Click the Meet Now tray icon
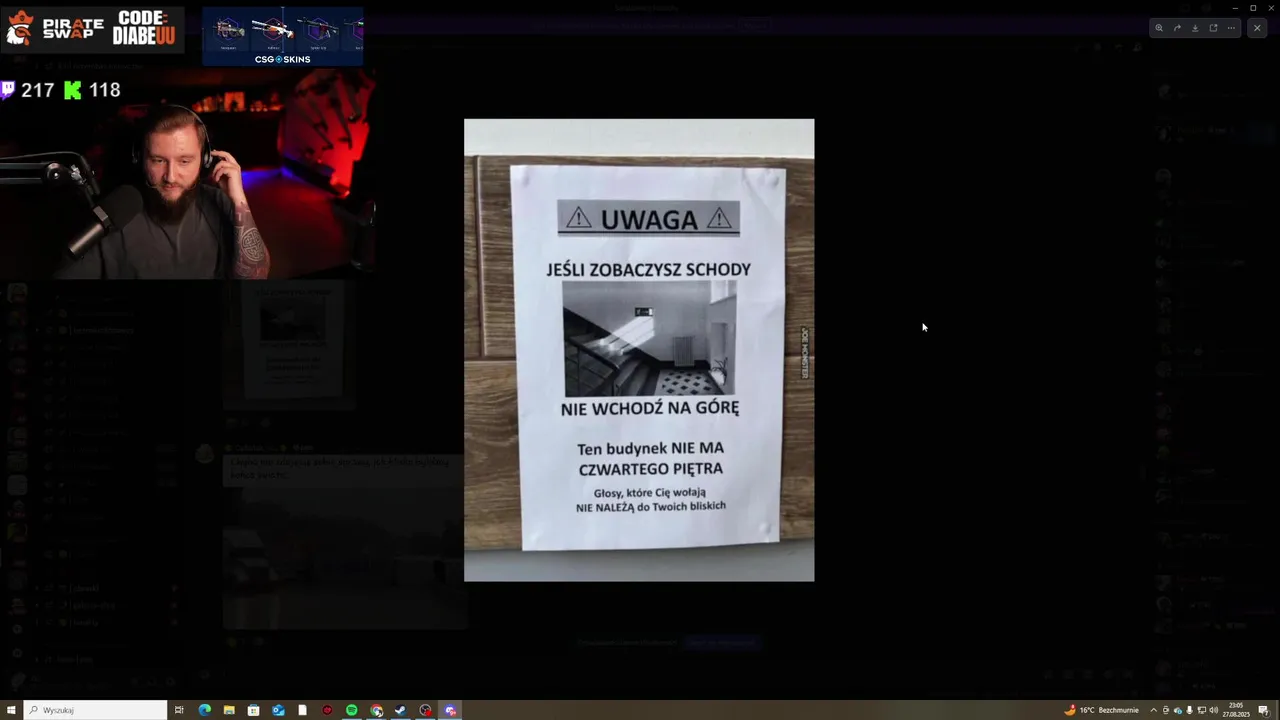 pyautogui.click(x=1165, y=710)
